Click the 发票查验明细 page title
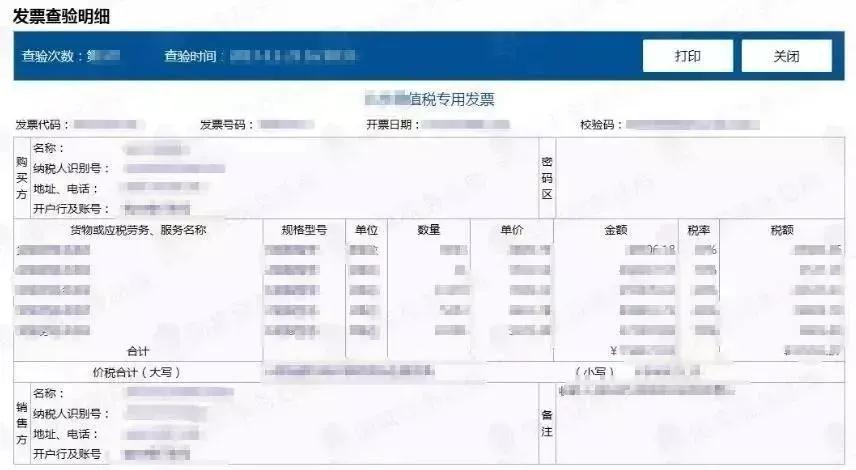Screen dimensions: 856x470 click(x=63, y=16)
